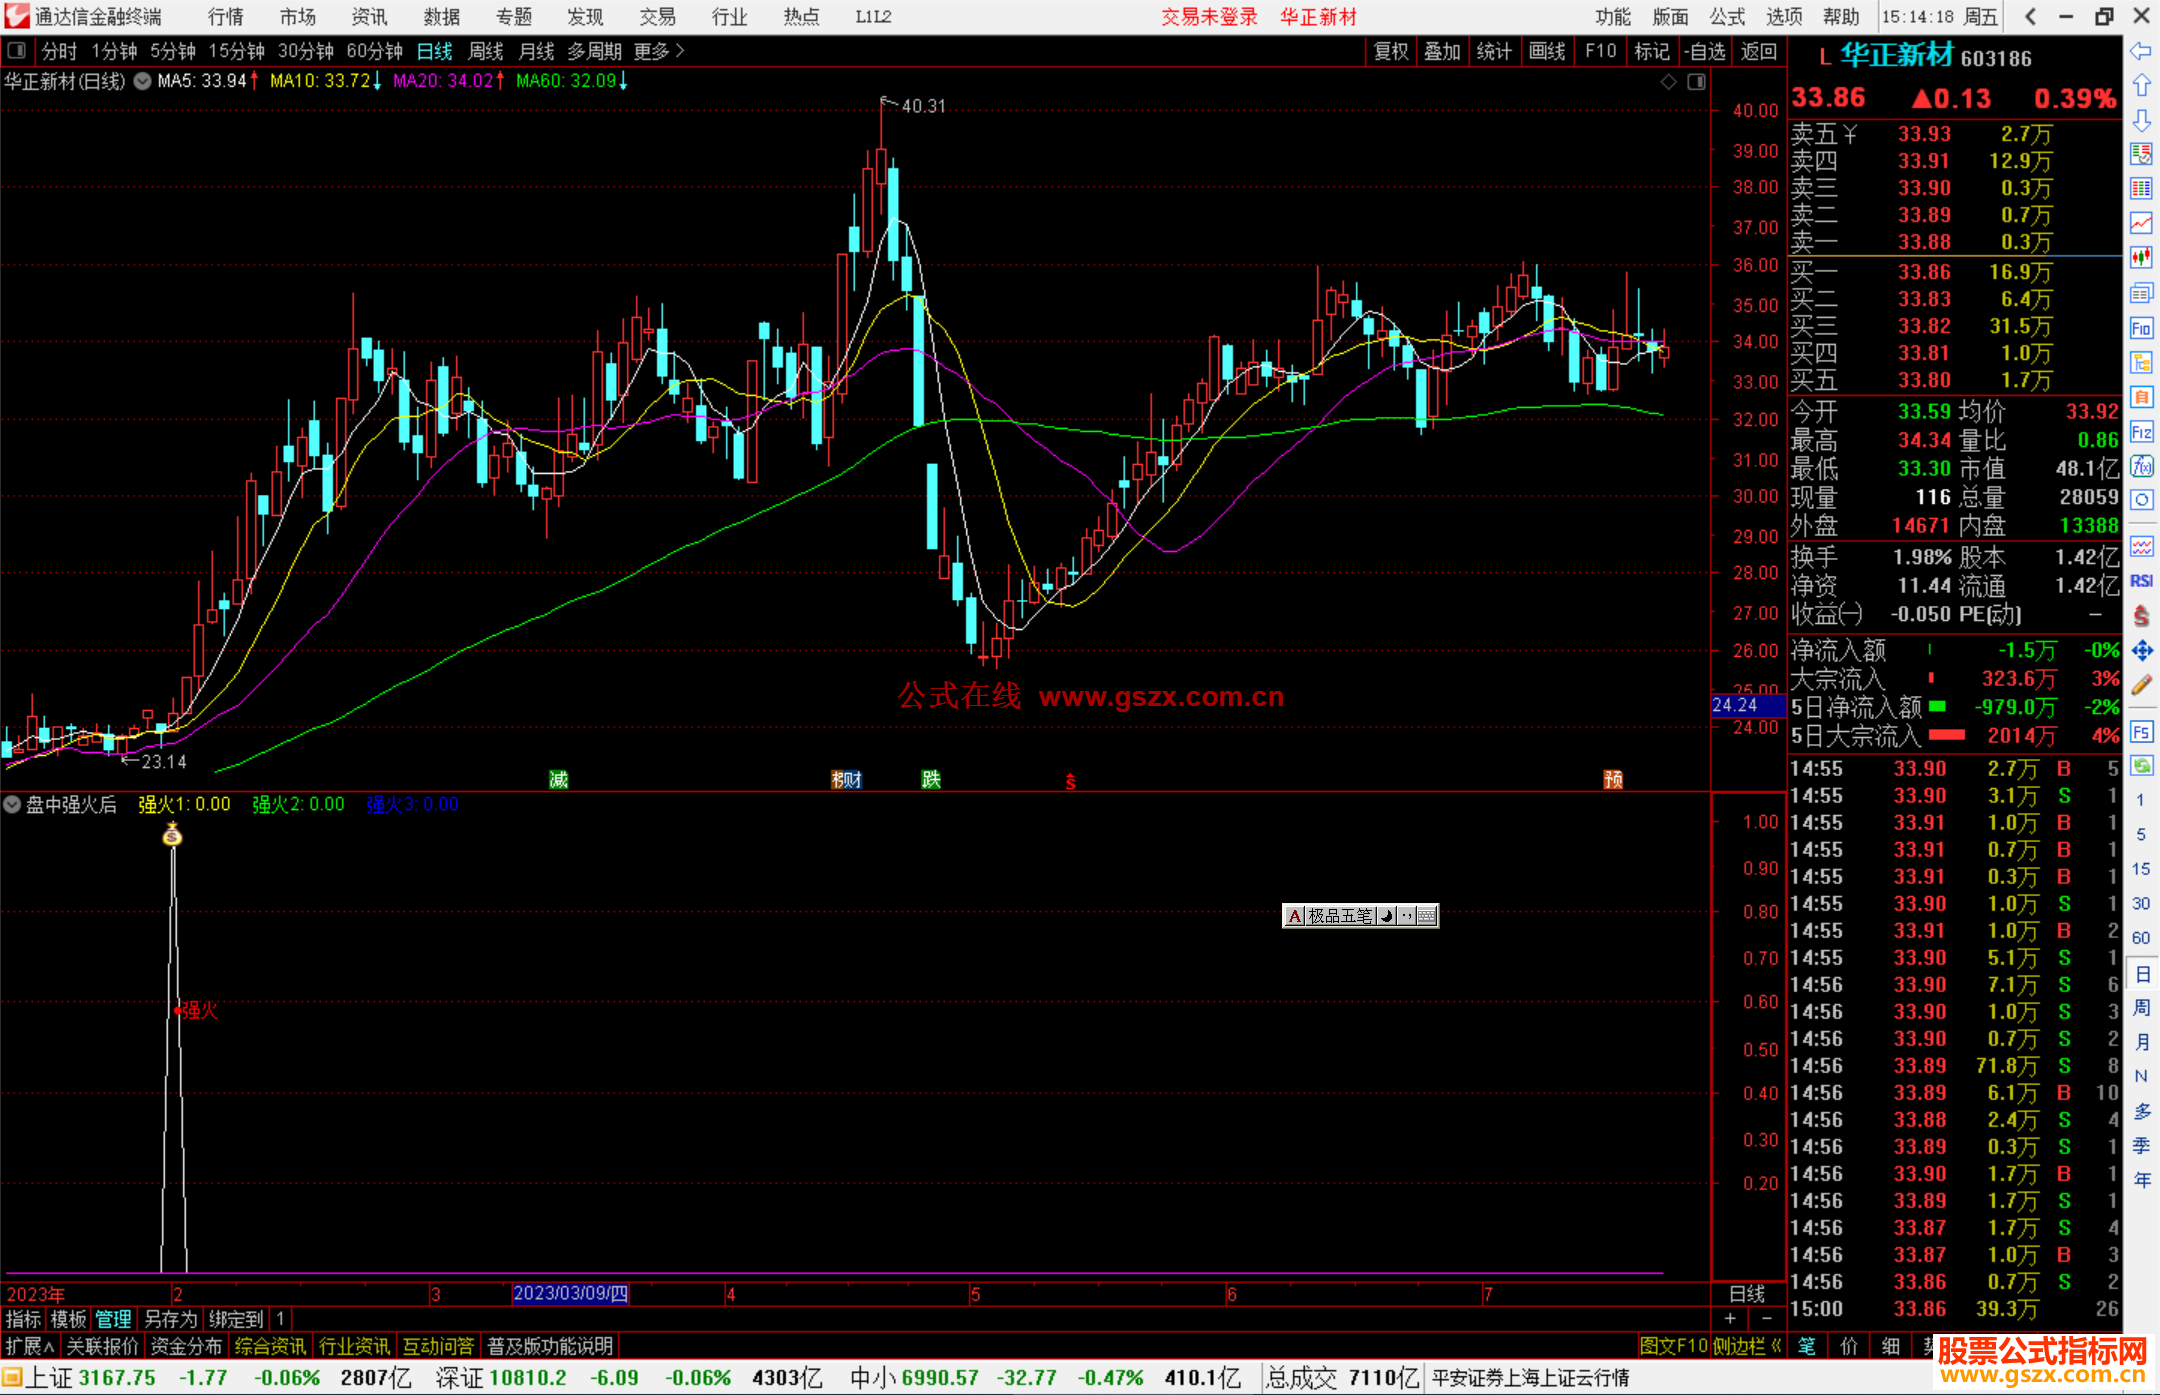This screenshot has height=1395, width=2160.
Task: Click the trend line chart sidebar icon
Action: pyautogui.click(x=2141, y=223)
